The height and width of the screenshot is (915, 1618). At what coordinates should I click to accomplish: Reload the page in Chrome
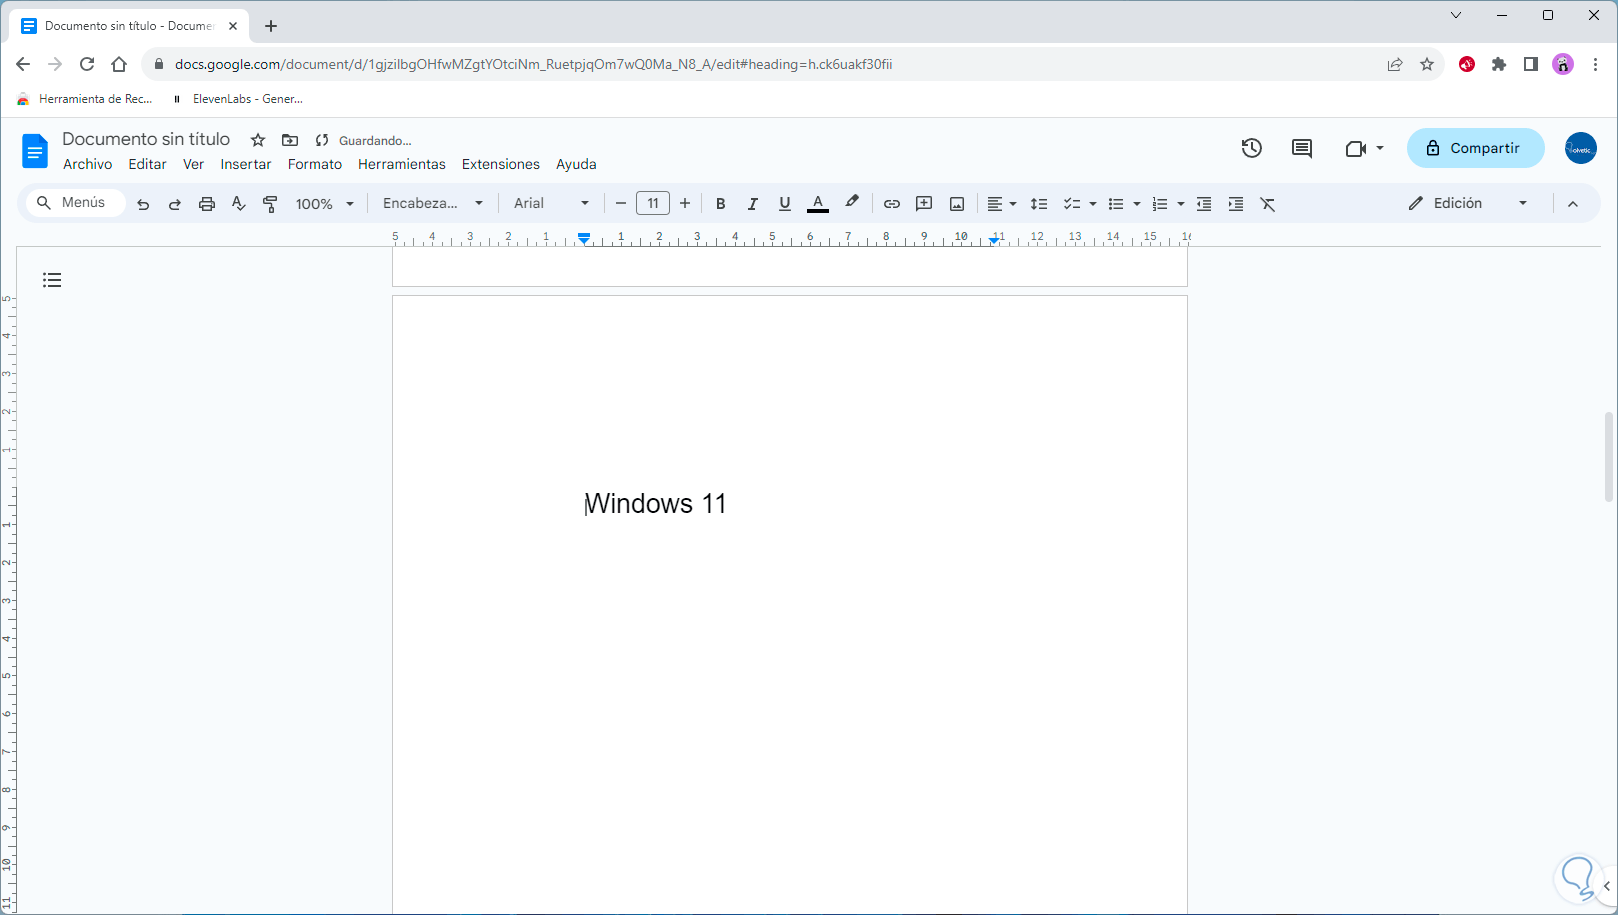coord(87,64)
